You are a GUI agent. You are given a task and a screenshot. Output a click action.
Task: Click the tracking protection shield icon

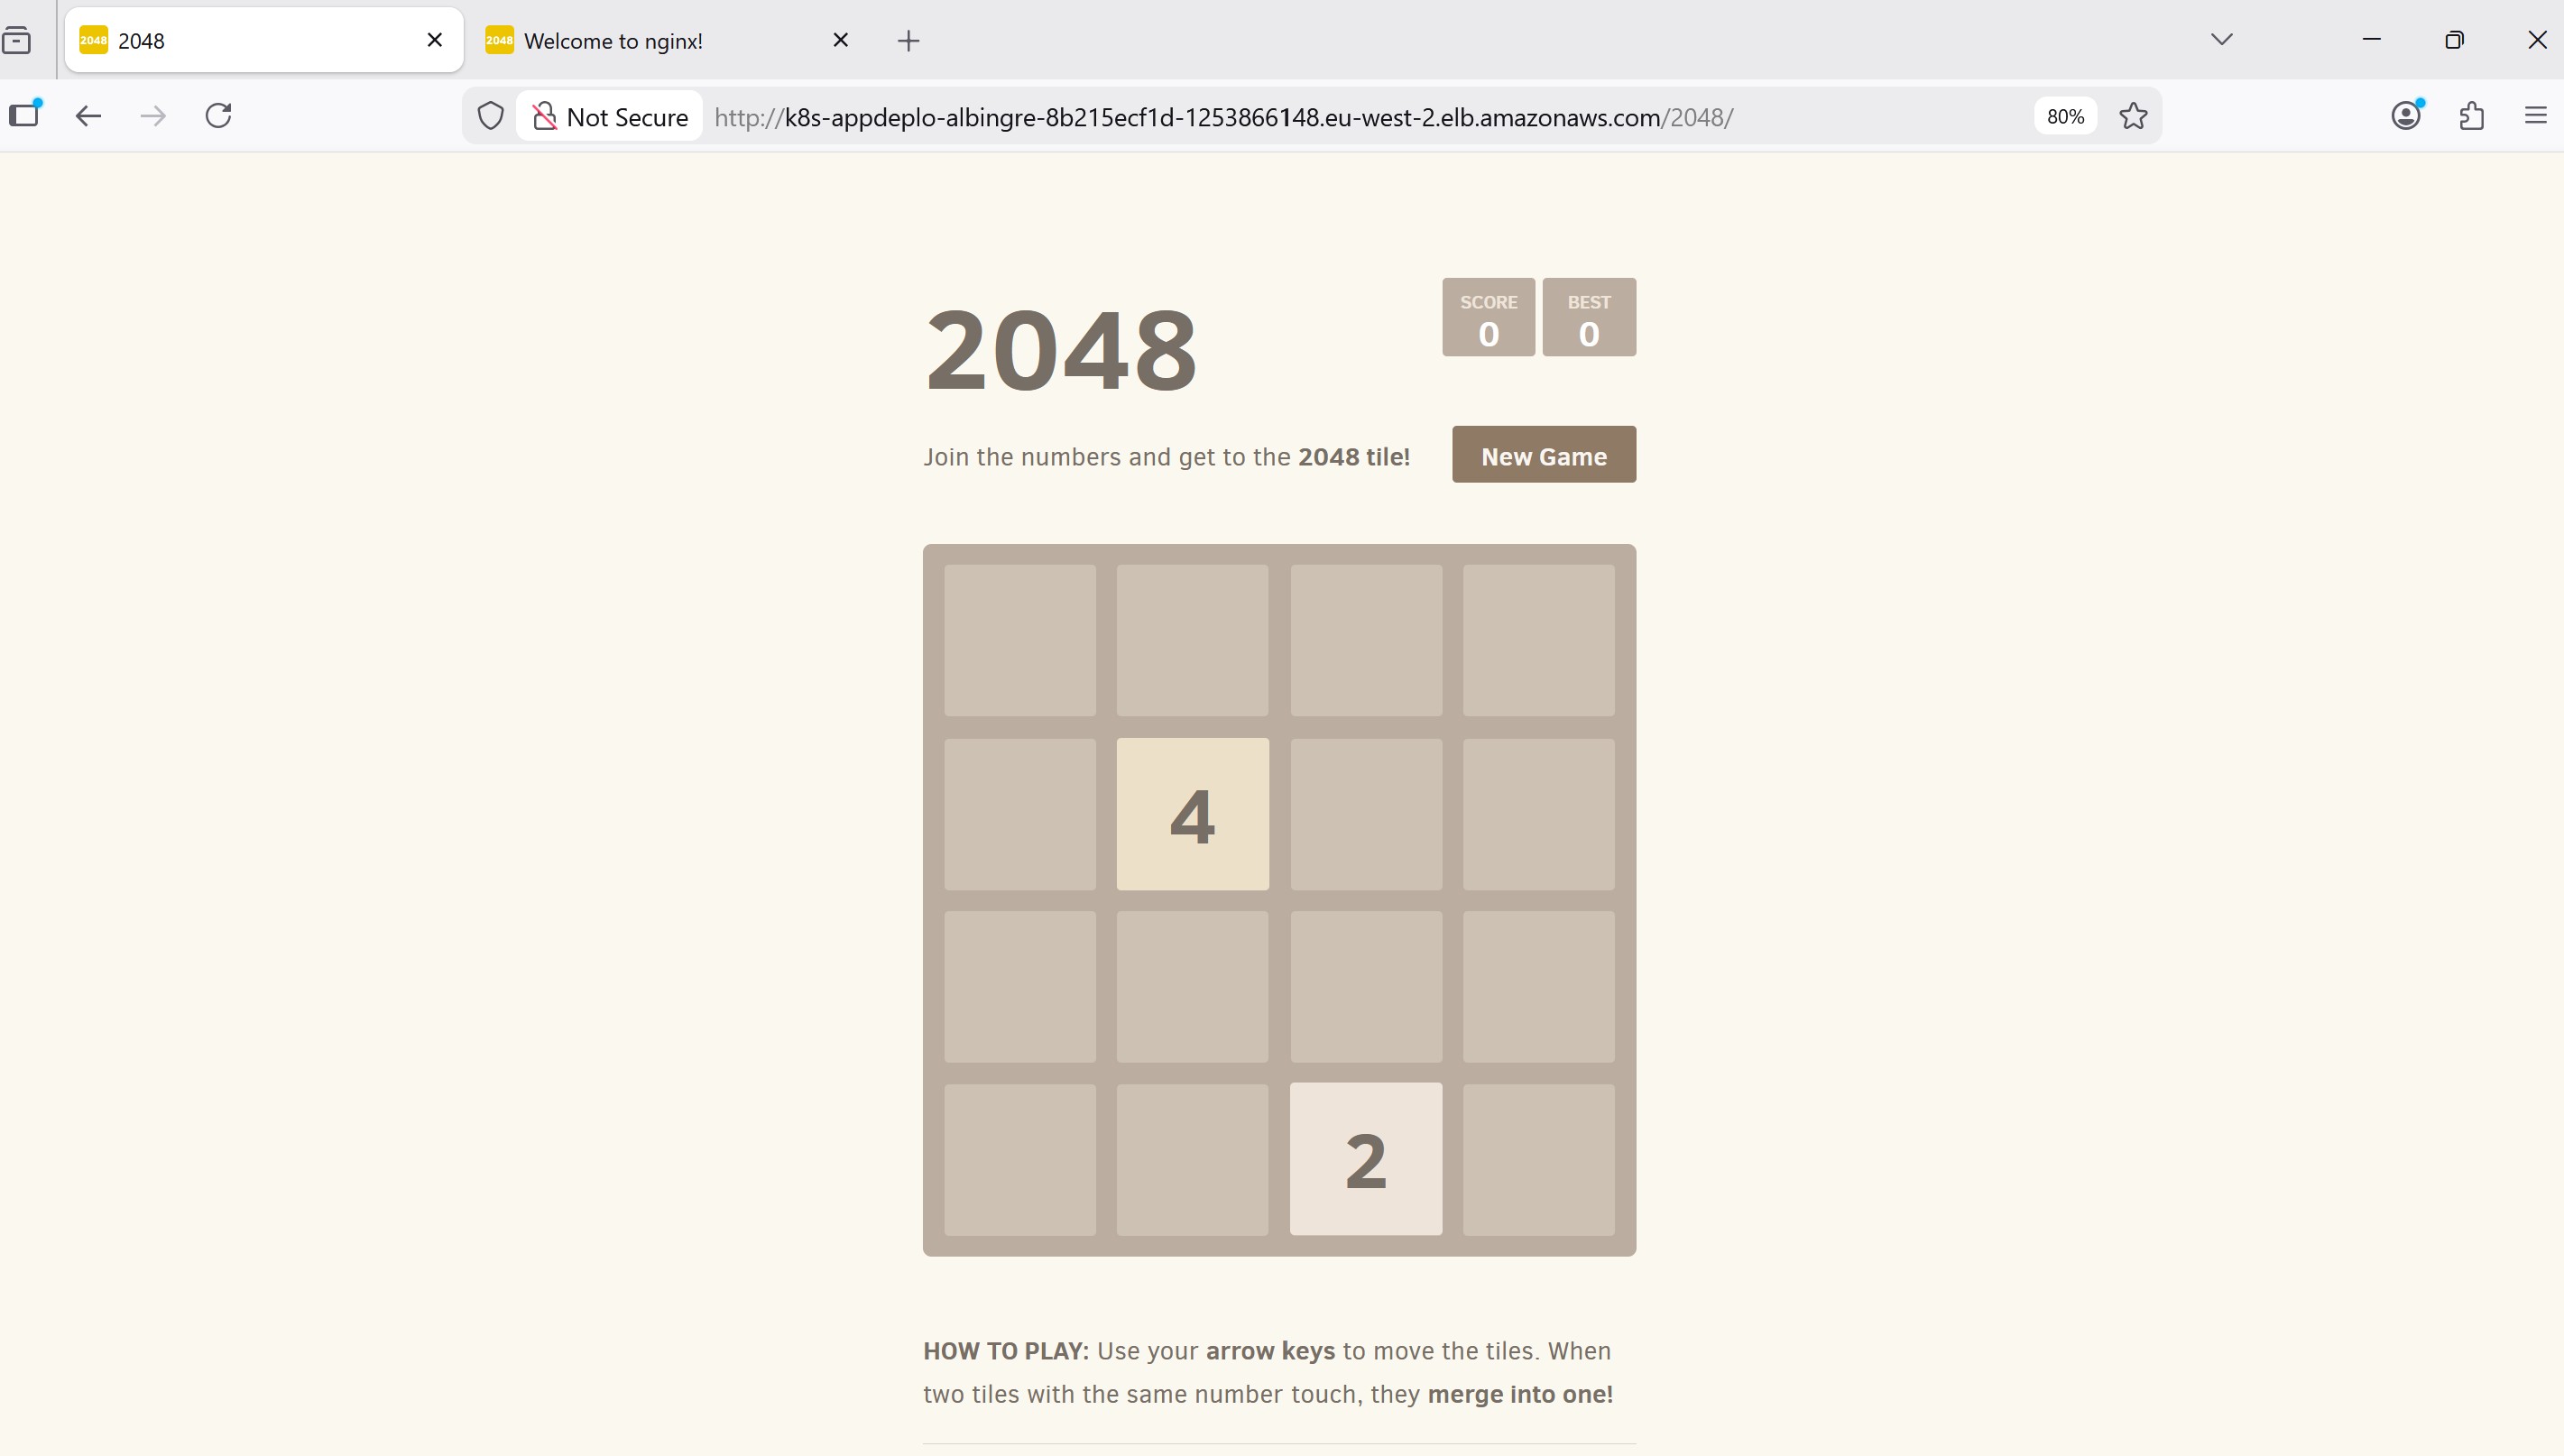[x=489, y=115]
